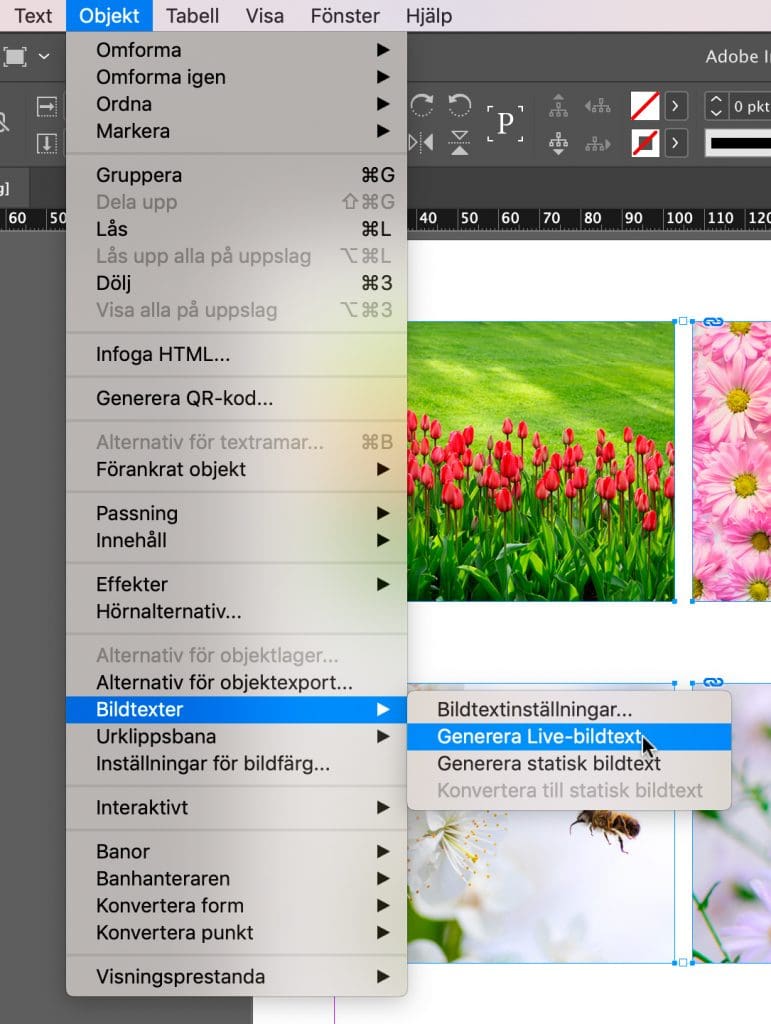Viewport: 771px width, 1024px height.
Task: Expand the Omforma submenu
Action: pyautogui.click(x=236, y=50)
